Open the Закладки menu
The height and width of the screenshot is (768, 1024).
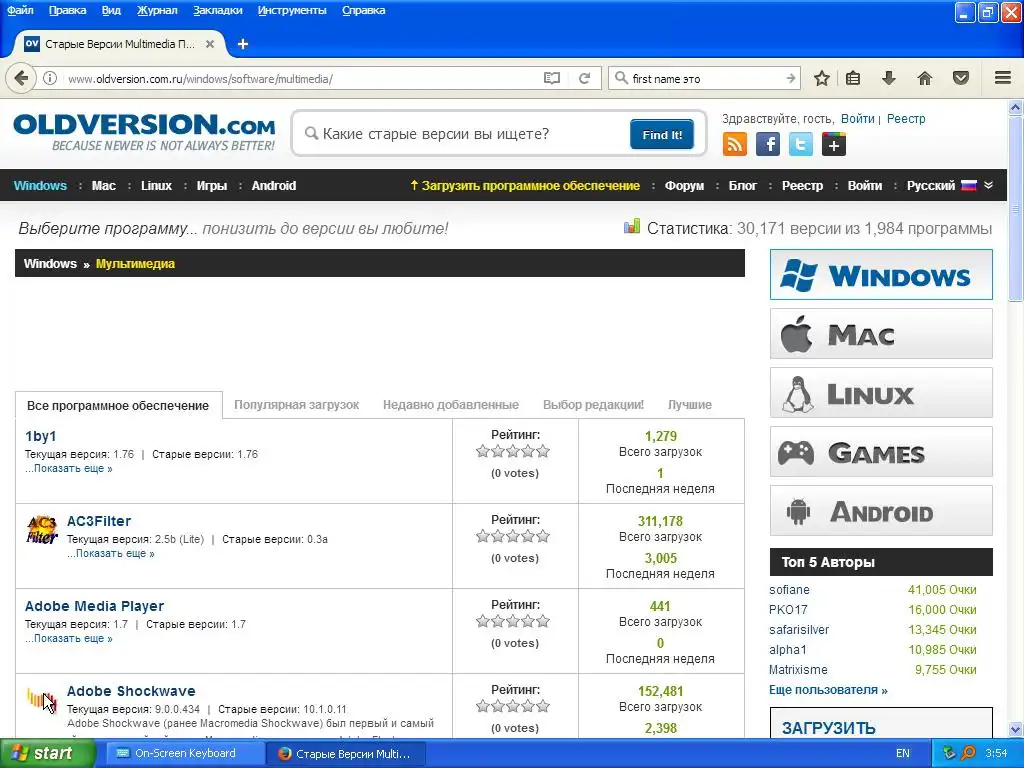click(217, 10)
